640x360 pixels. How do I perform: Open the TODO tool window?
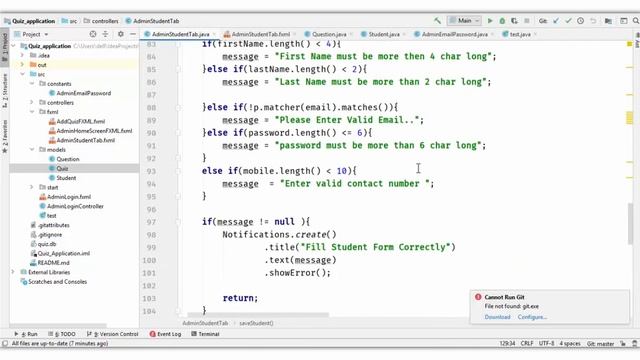click(x=62, y=334)
